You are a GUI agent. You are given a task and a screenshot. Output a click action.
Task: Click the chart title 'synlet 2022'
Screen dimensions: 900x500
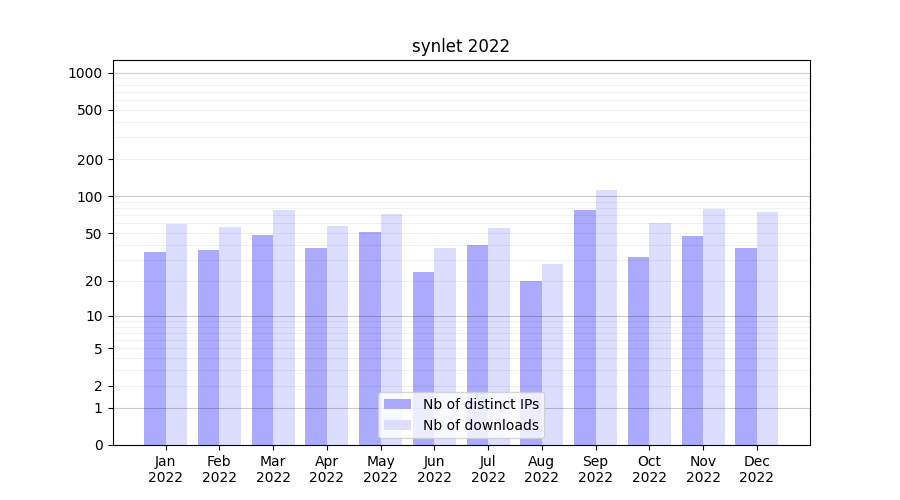(460, 46)
